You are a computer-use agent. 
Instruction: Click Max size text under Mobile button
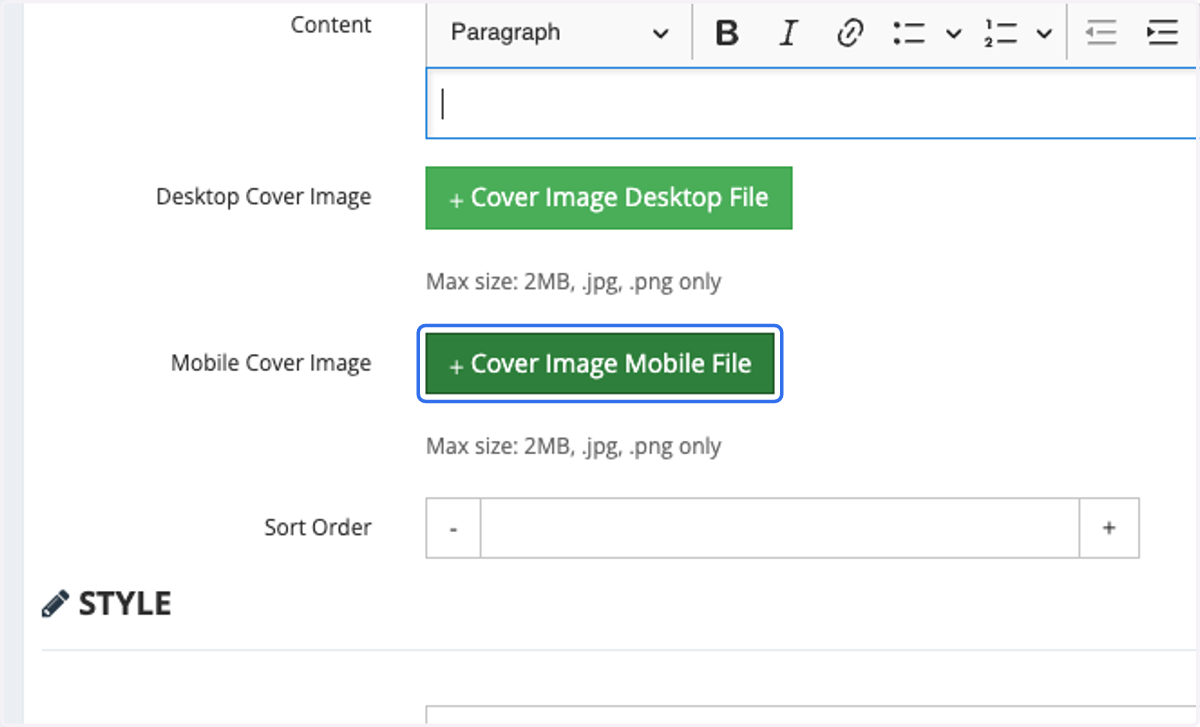[573, 446]
